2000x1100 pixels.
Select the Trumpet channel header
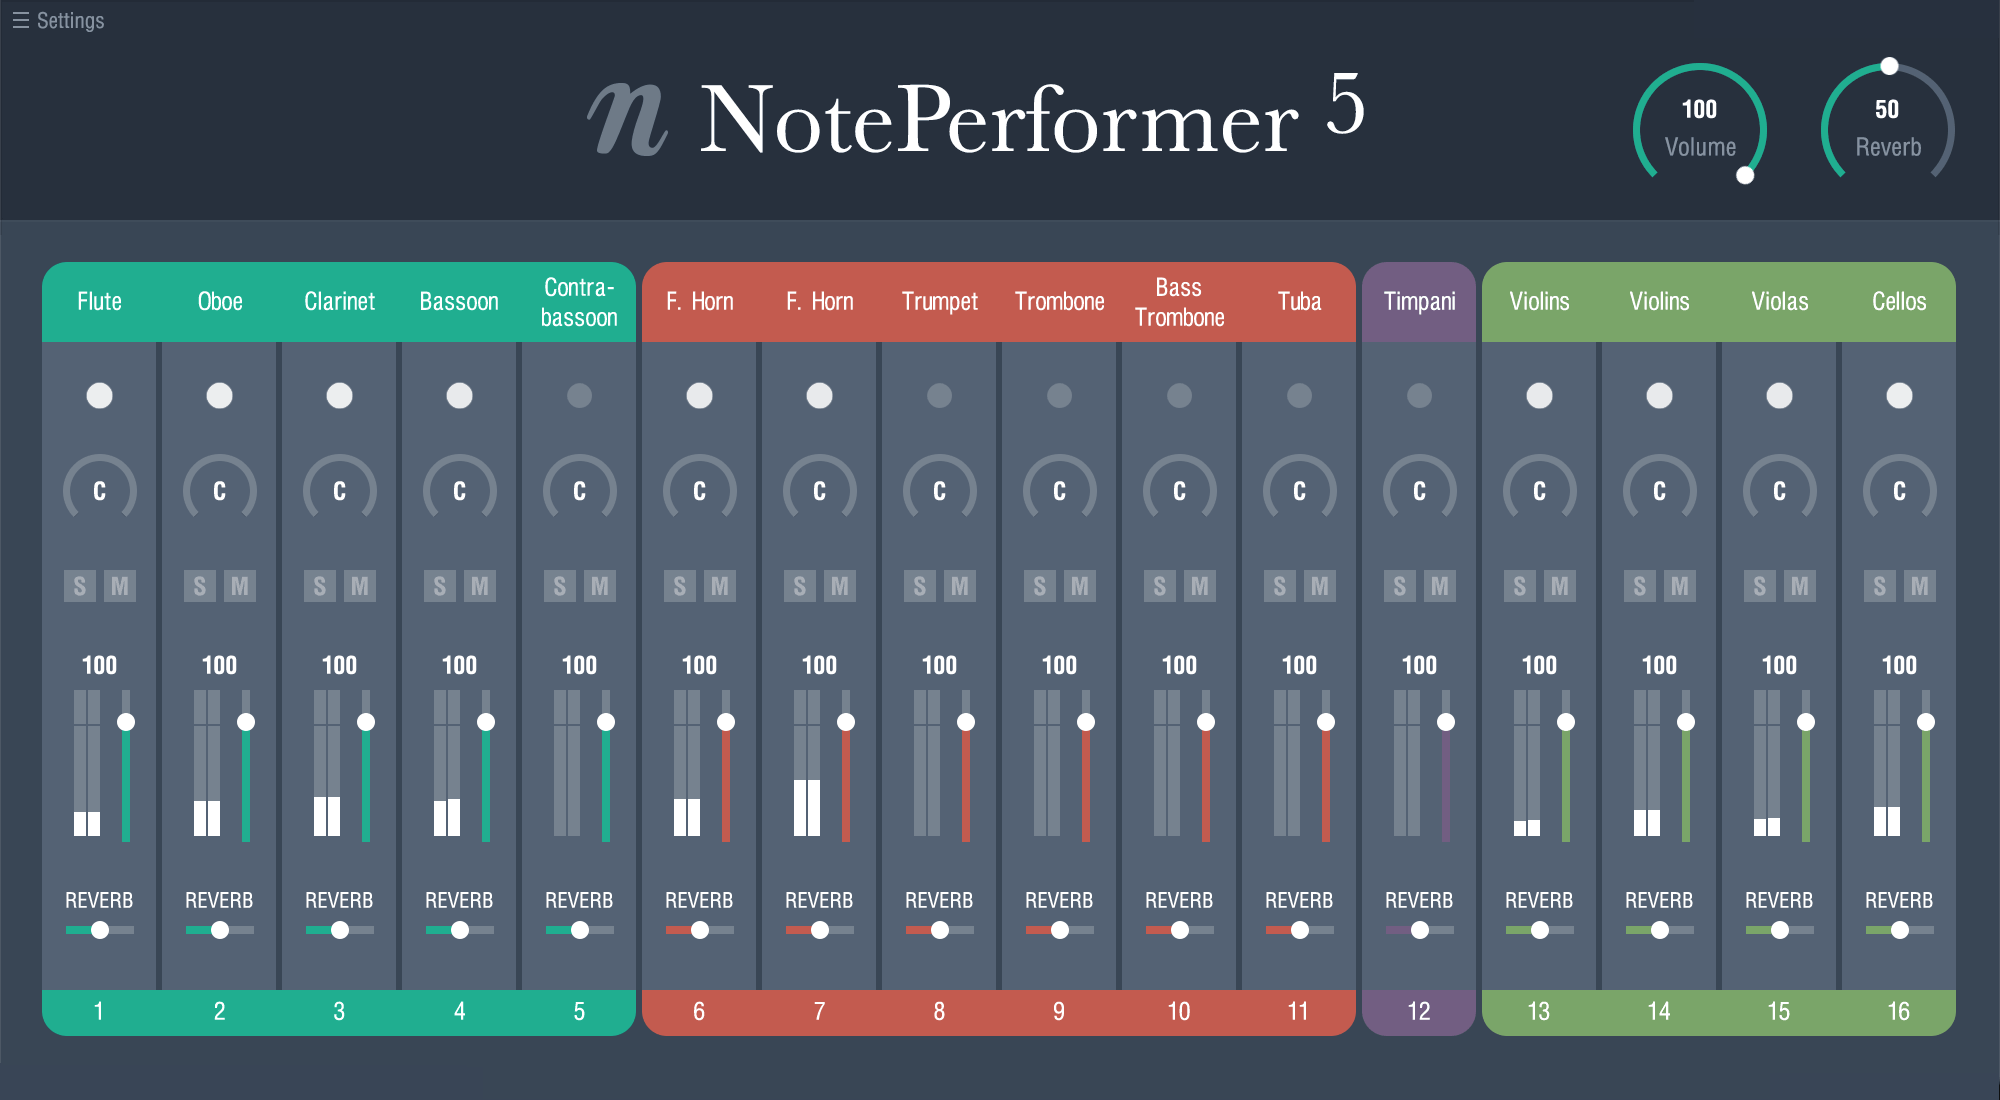tap(939, 302)
